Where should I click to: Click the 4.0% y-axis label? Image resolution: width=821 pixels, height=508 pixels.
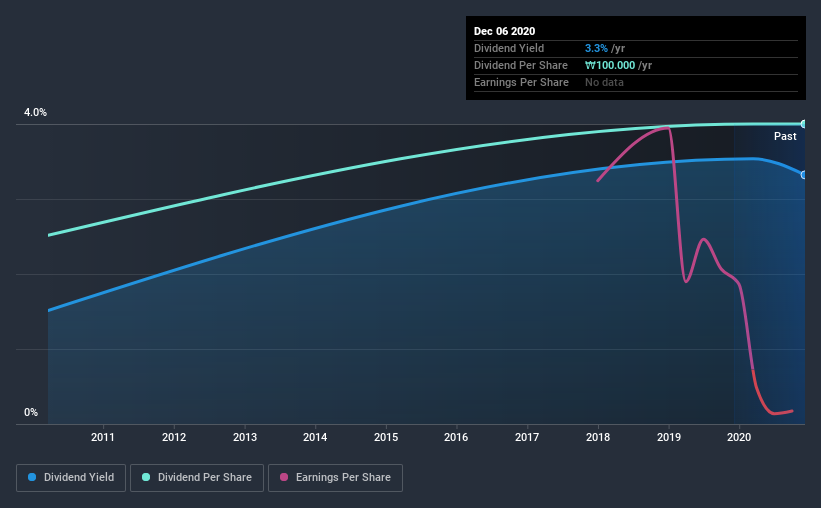click(x=35, y=113)
